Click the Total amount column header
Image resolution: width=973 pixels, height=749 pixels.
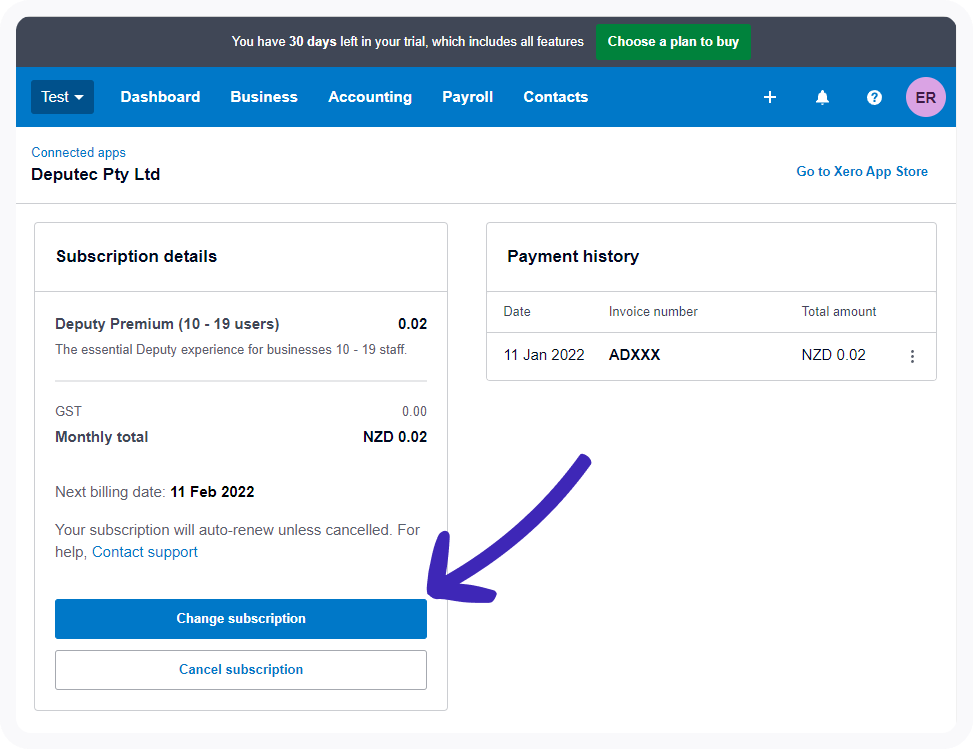(x=839, y=312)
